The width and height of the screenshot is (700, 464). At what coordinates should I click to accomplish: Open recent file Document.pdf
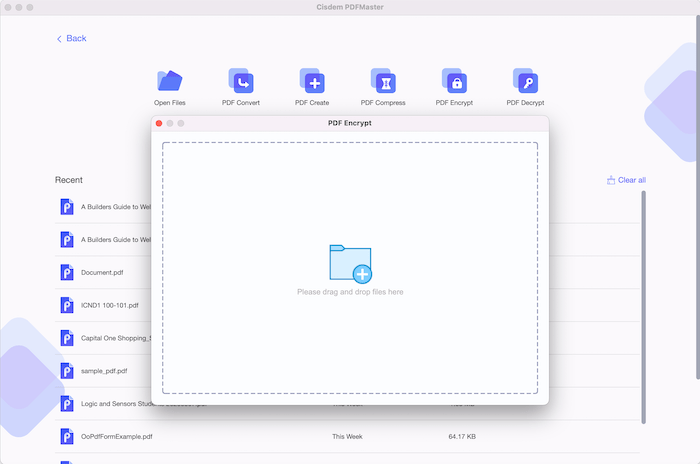pyautogui.click(x=102, y=272)
